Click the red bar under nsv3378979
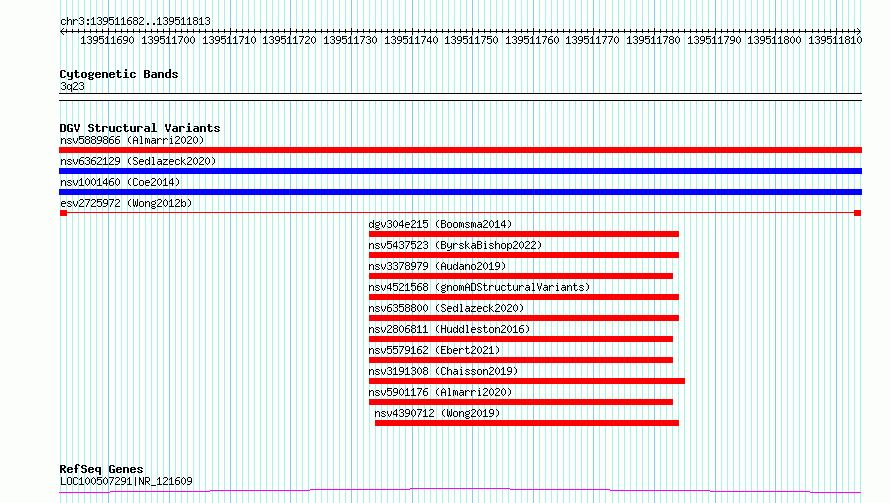Image resolution: width=890 pixels, height=503 pixels. (x=520, y=276)
